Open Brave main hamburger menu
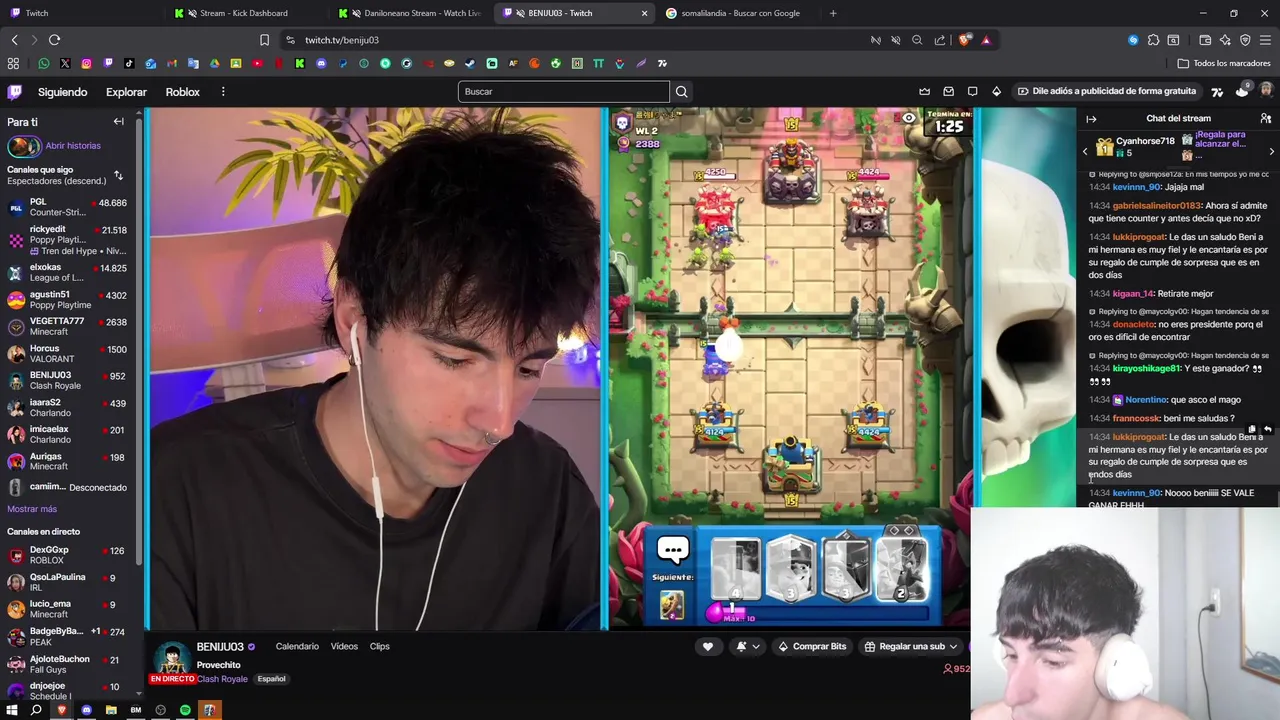This screenshot has width=1280, height=720. click(1265, 40)
